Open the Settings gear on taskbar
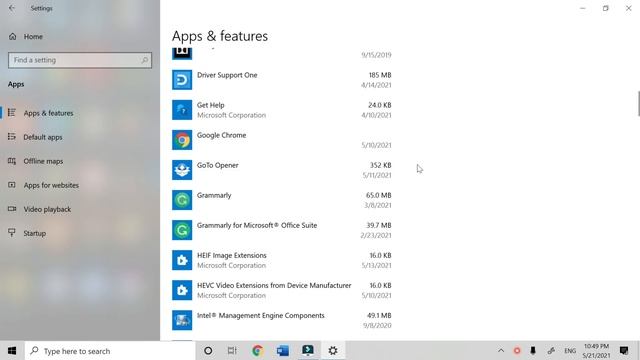Image resolution: width=640 pixels, height=360 pixels. [333, 351]
